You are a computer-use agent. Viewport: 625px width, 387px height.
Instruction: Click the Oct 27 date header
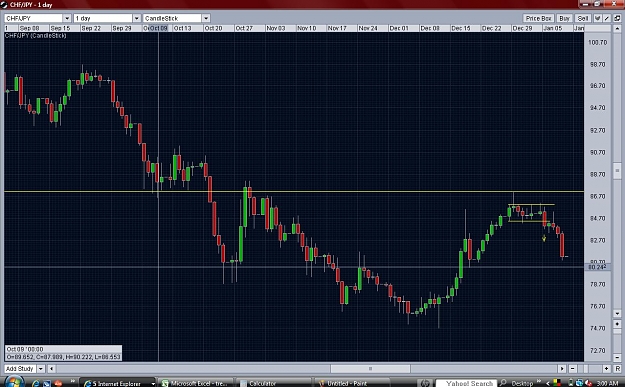coord(244,28)
